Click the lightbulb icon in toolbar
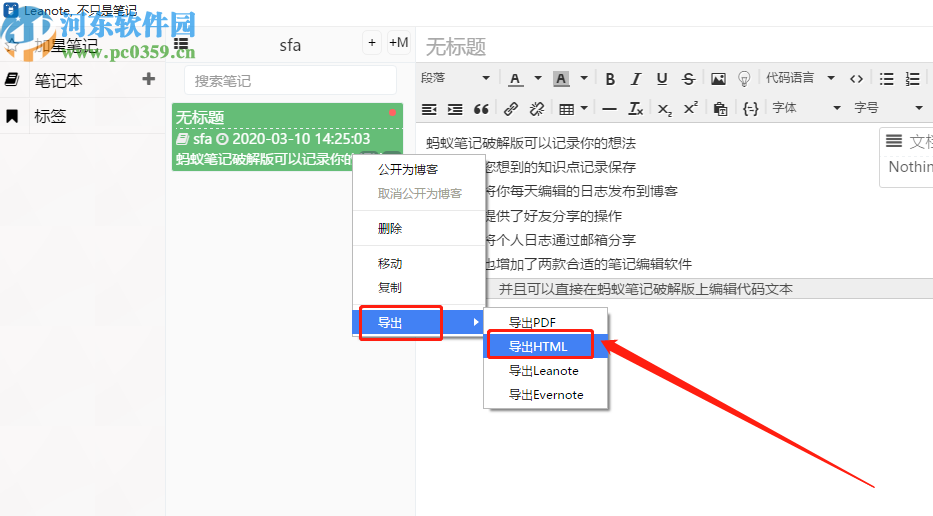The width and height of the screenshot is (933, 516). tap(744, 79)
